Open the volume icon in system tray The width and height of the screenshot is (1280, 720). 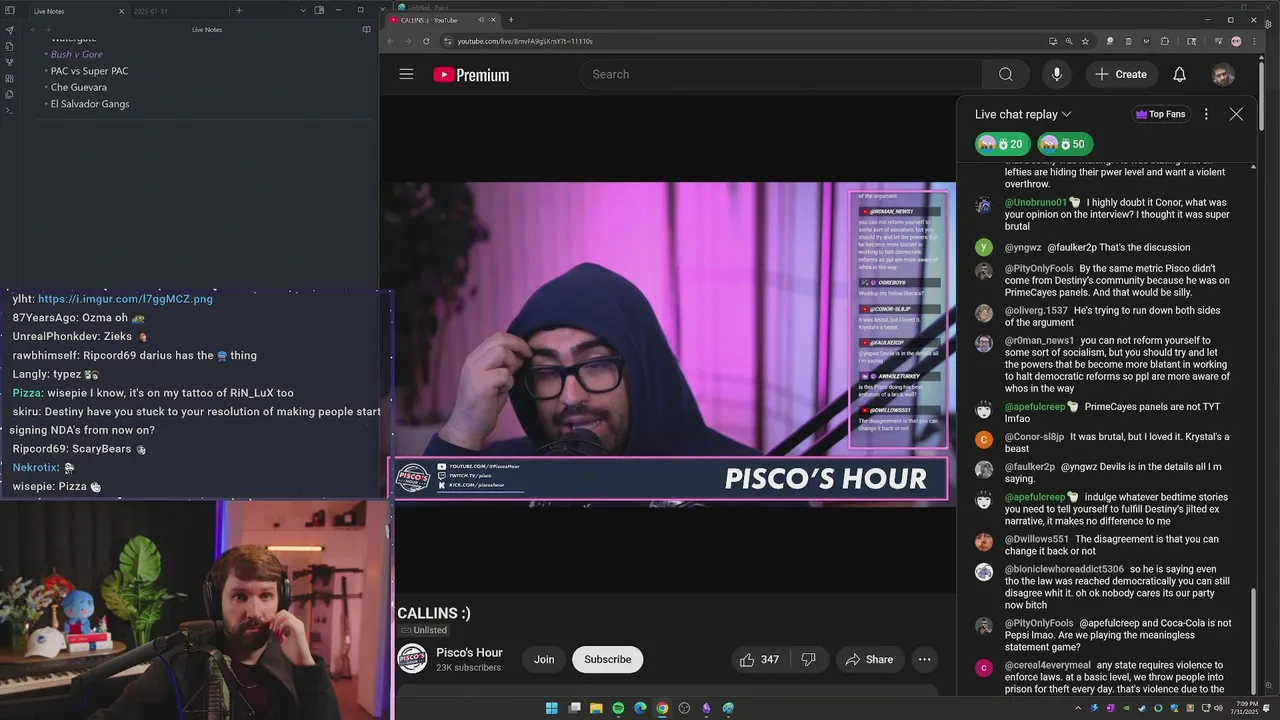(1218, 708)
